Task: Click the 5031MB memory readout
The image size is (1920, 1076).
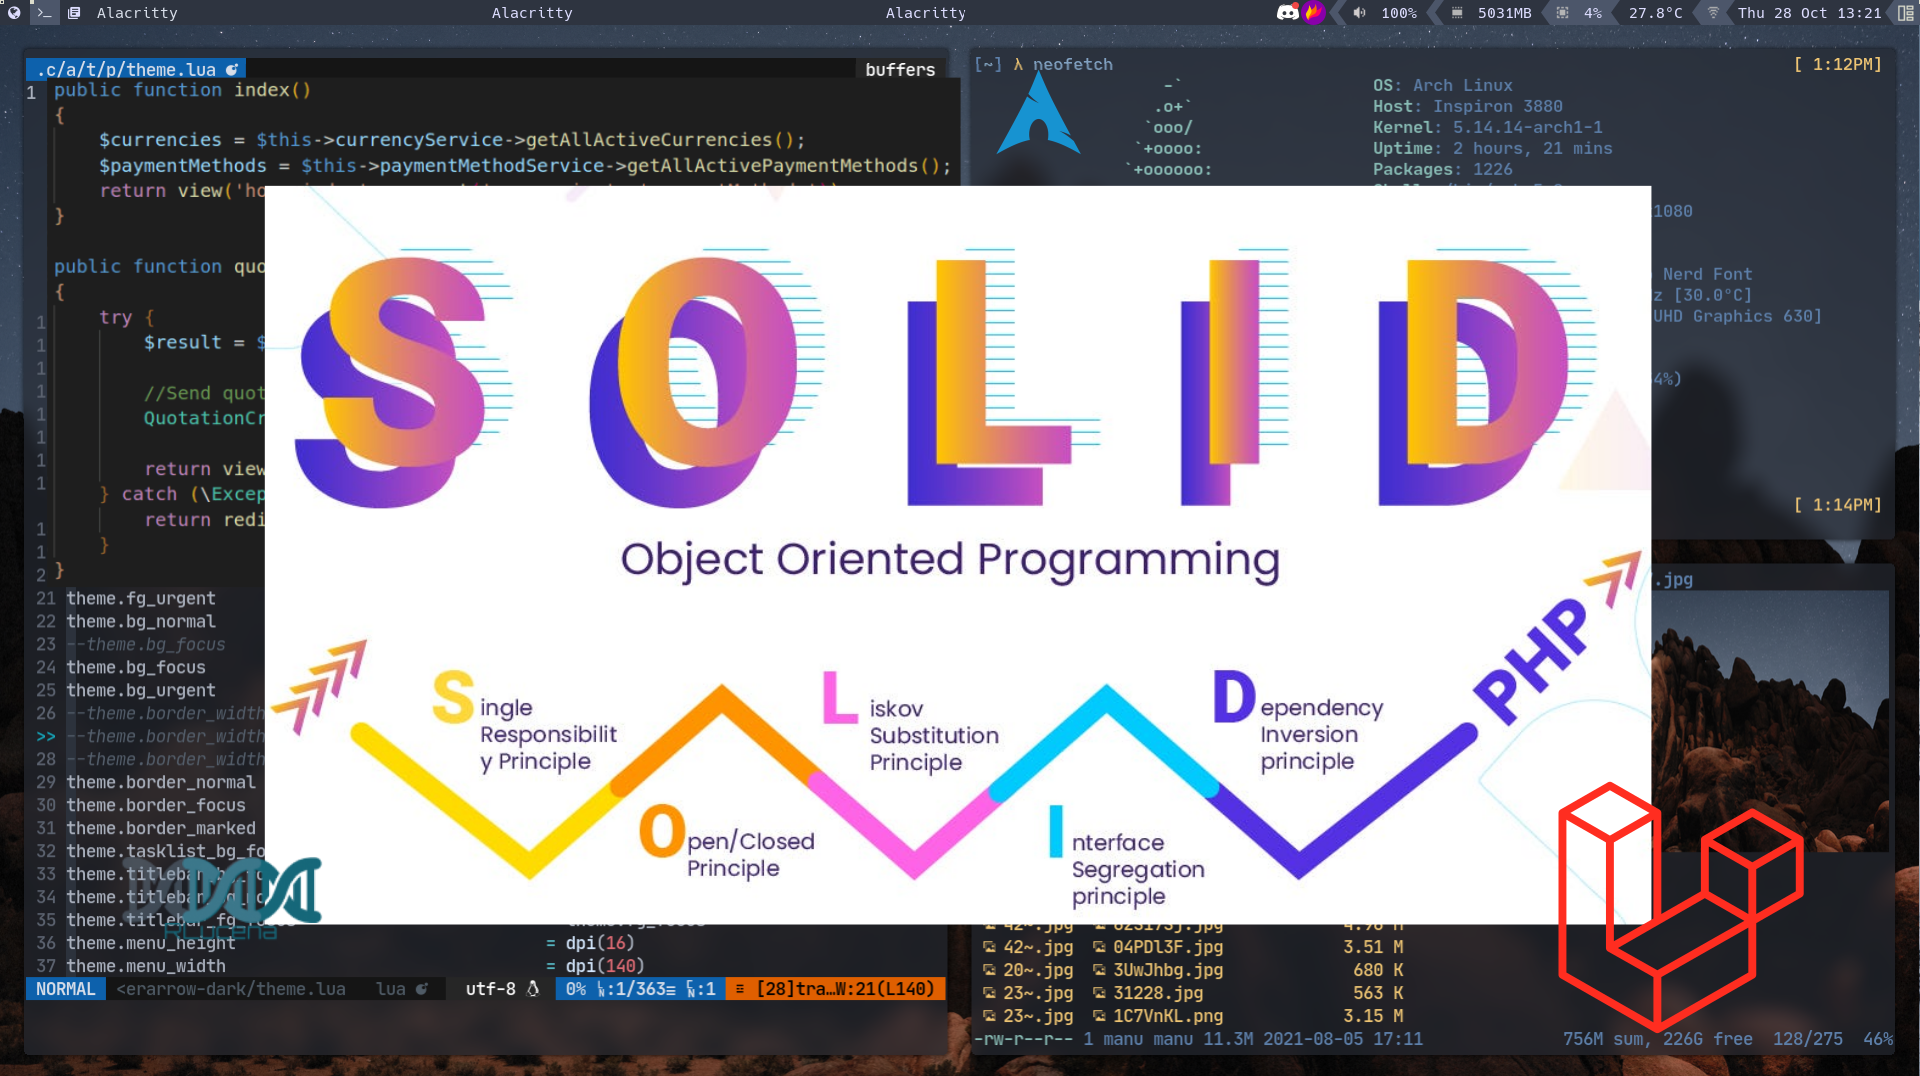Action: (1505, 13)
